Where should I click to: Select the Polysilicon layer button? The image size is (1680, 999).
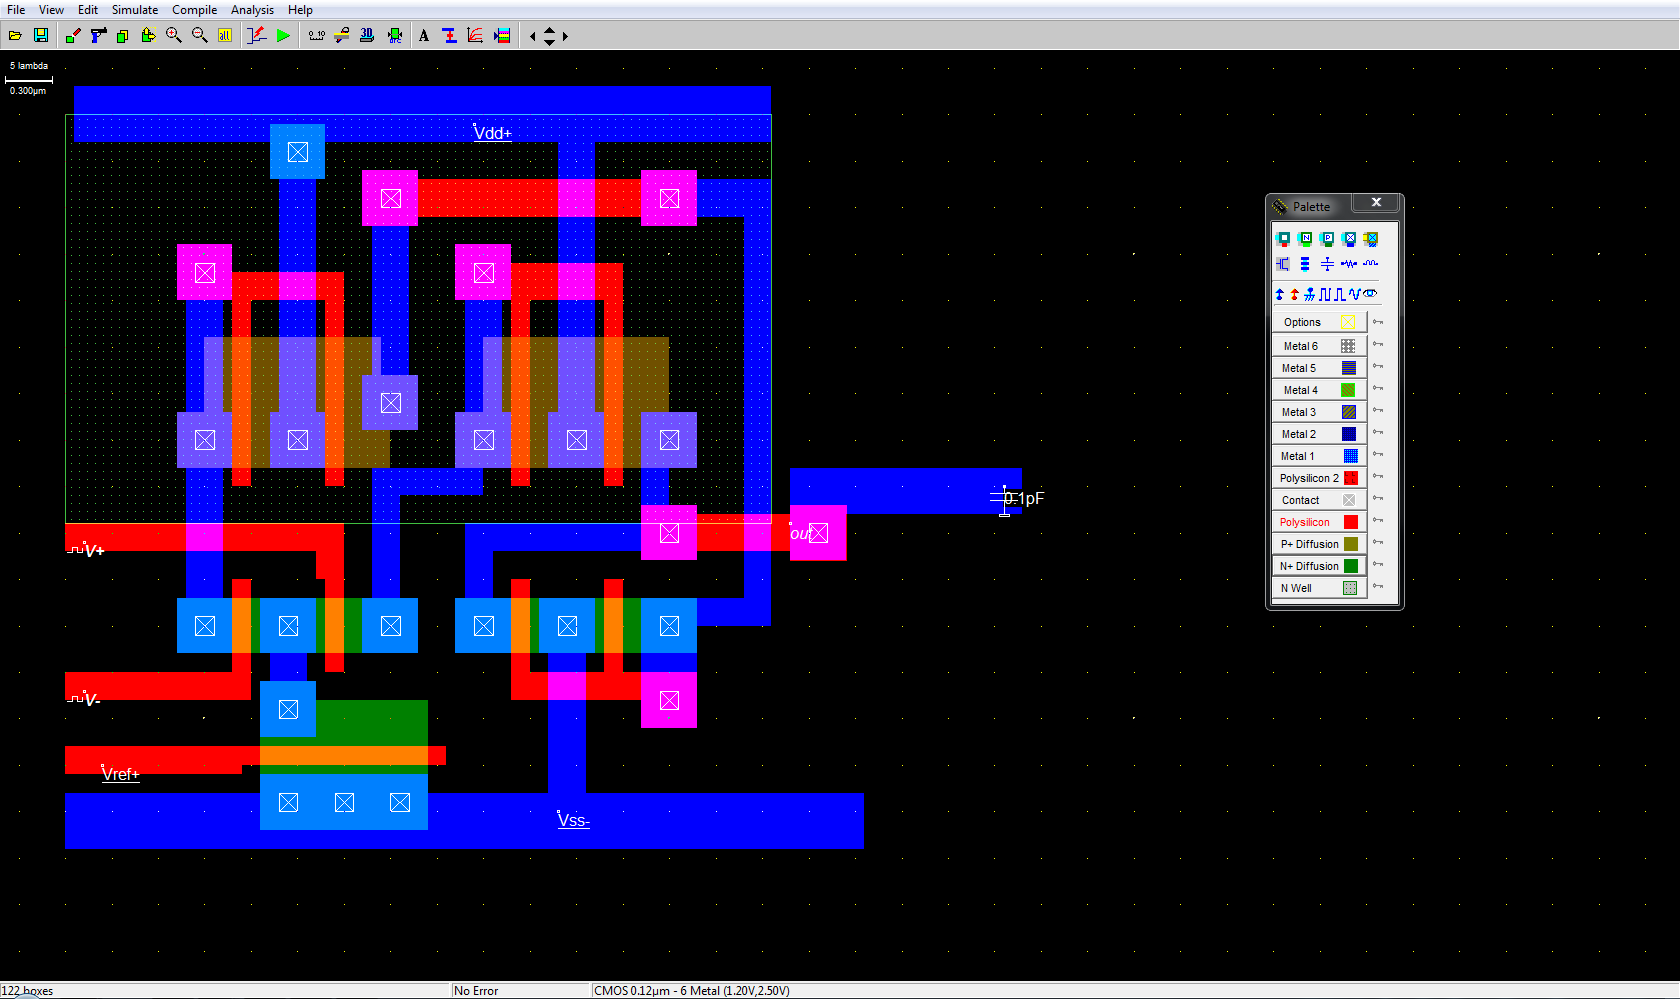coord(1319,522)
